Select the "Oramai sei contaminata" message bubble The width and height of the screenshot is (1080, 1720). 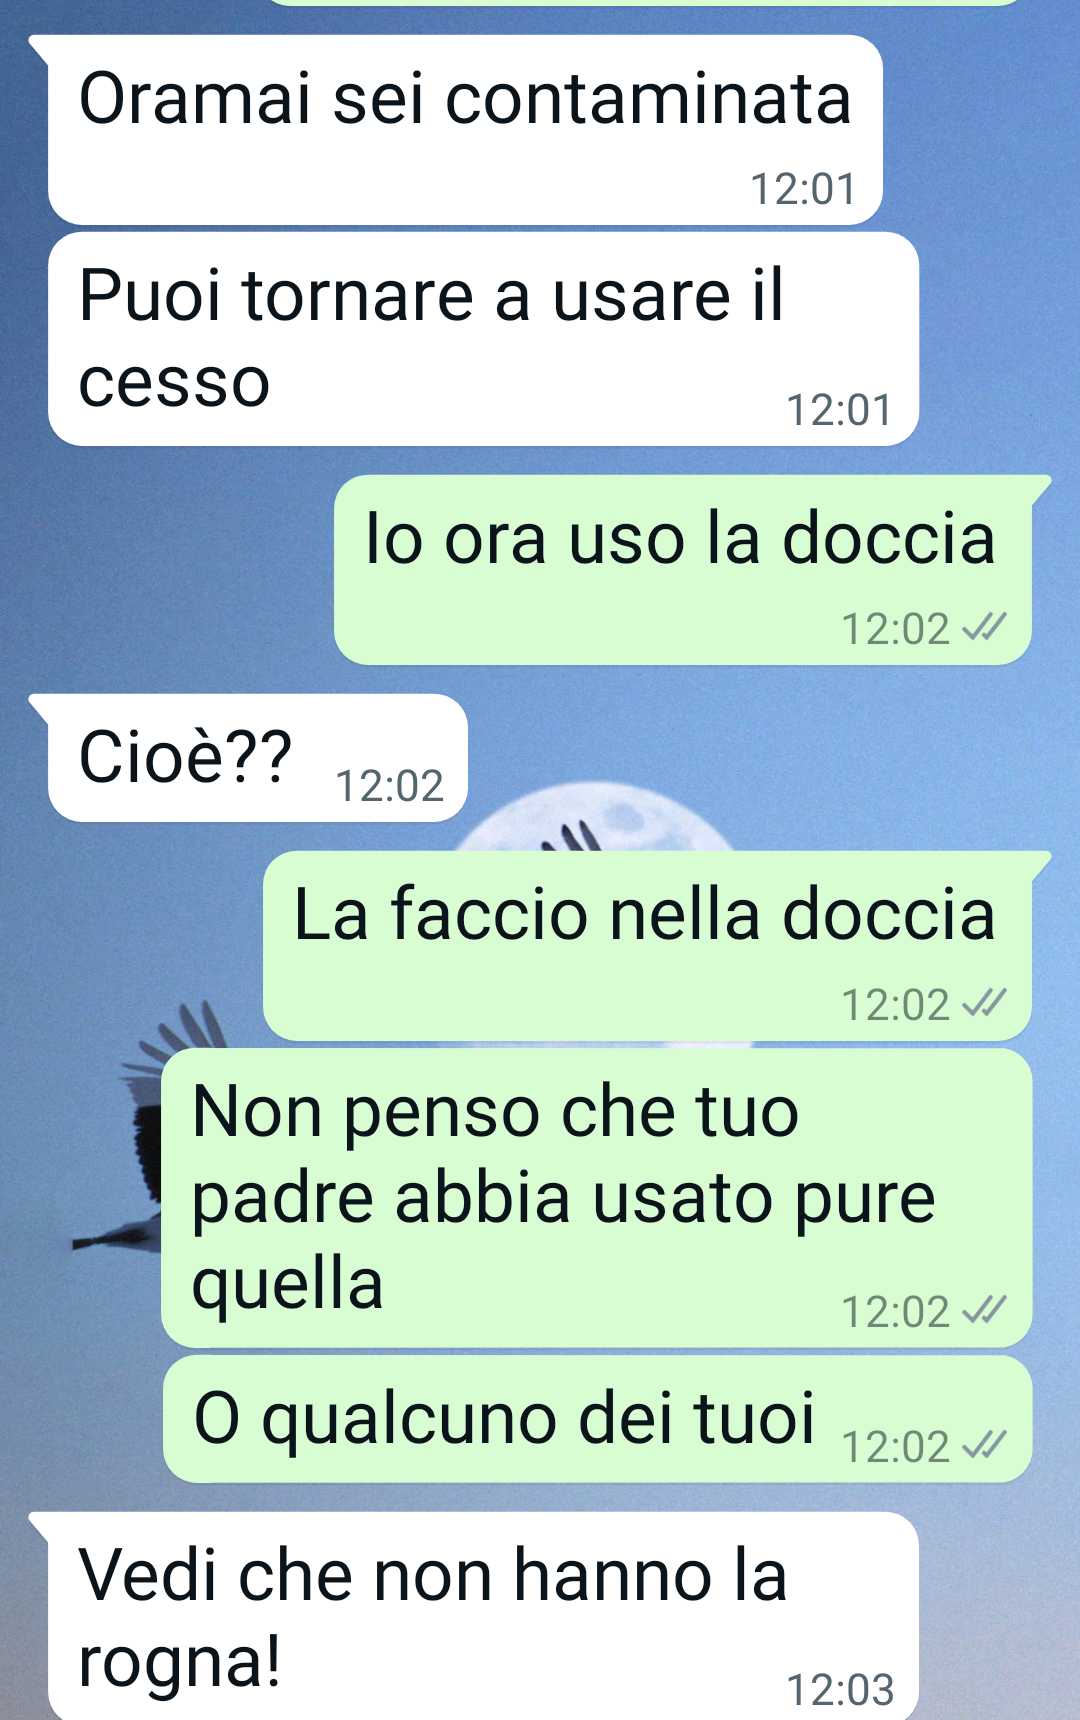point(465,129)
